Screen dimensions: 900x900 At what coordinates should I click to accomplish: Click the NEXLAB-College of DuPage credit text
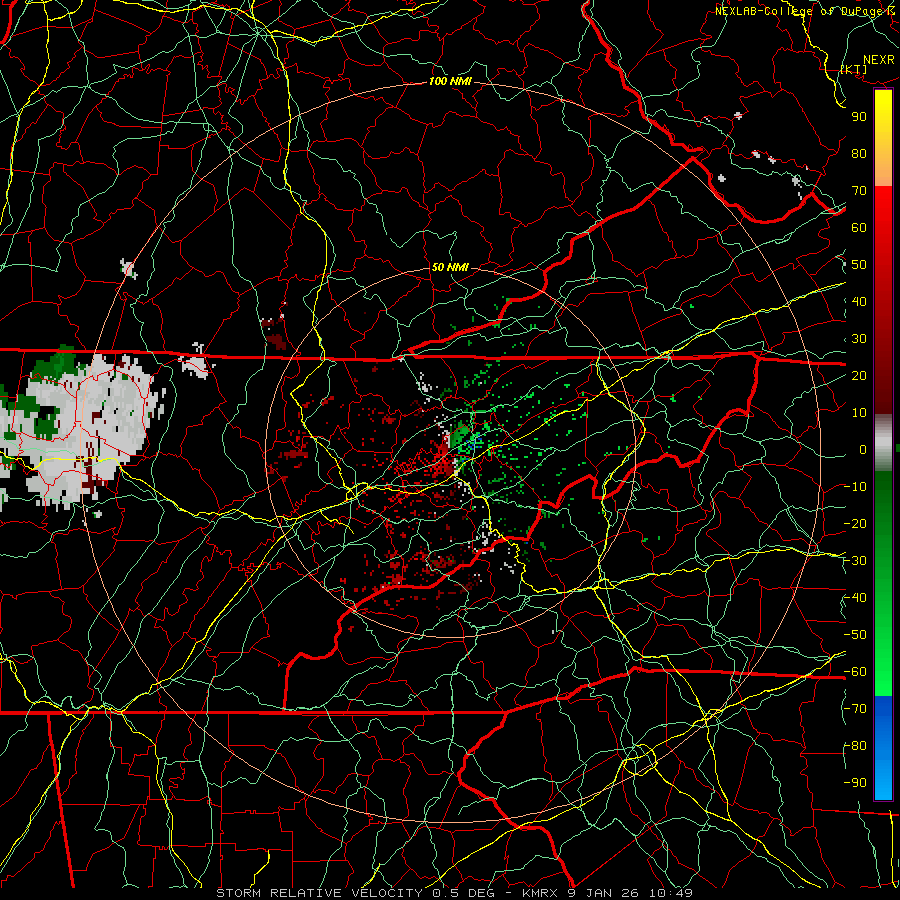(805, 11)
